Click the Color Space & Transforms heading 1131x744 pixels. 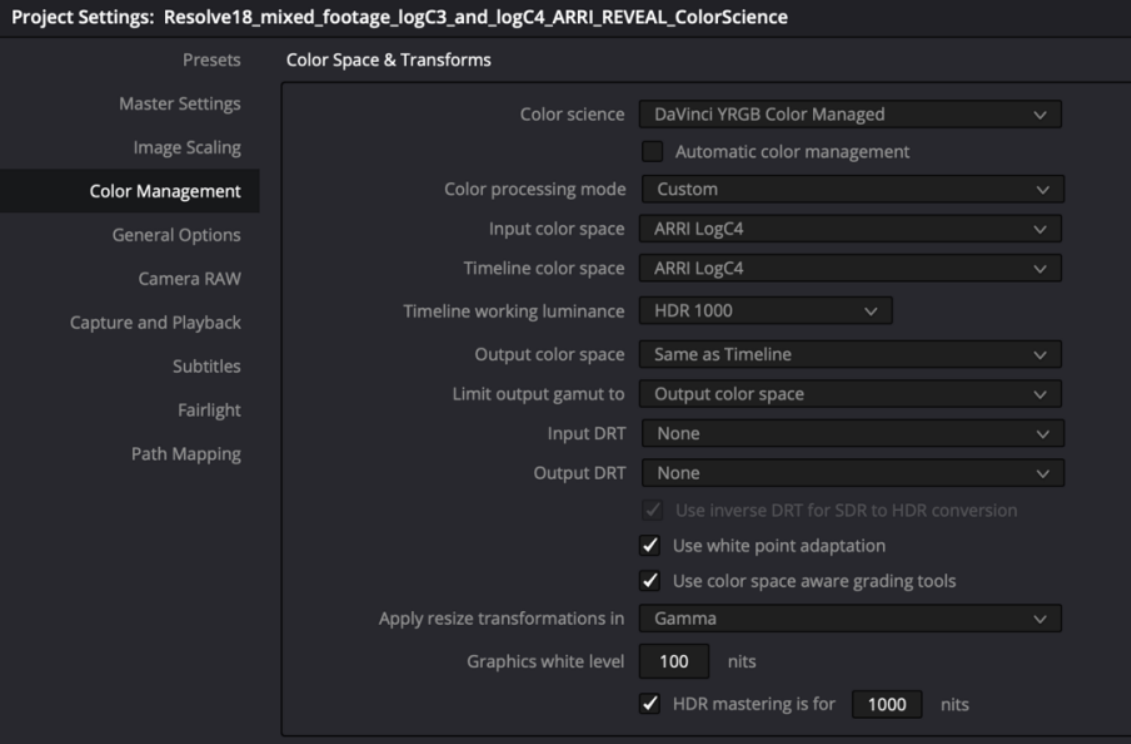tap(389, 60)
